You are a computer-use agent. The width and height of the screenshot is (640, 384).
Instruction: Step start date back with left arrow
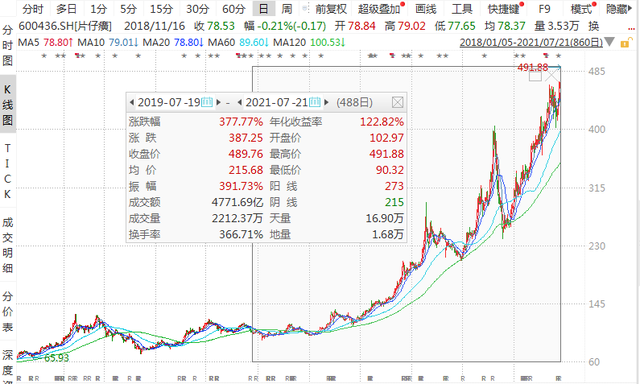131,102
